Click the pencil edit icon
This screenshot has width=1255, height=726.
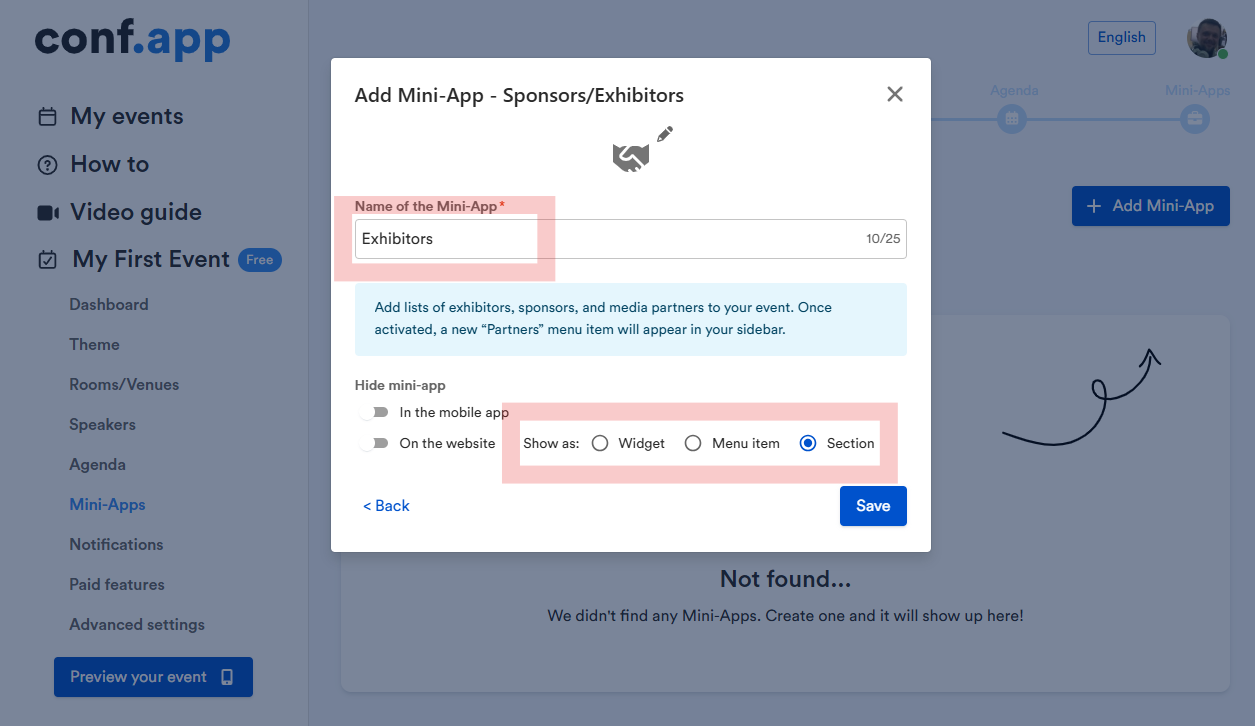[x=665, y=135]
